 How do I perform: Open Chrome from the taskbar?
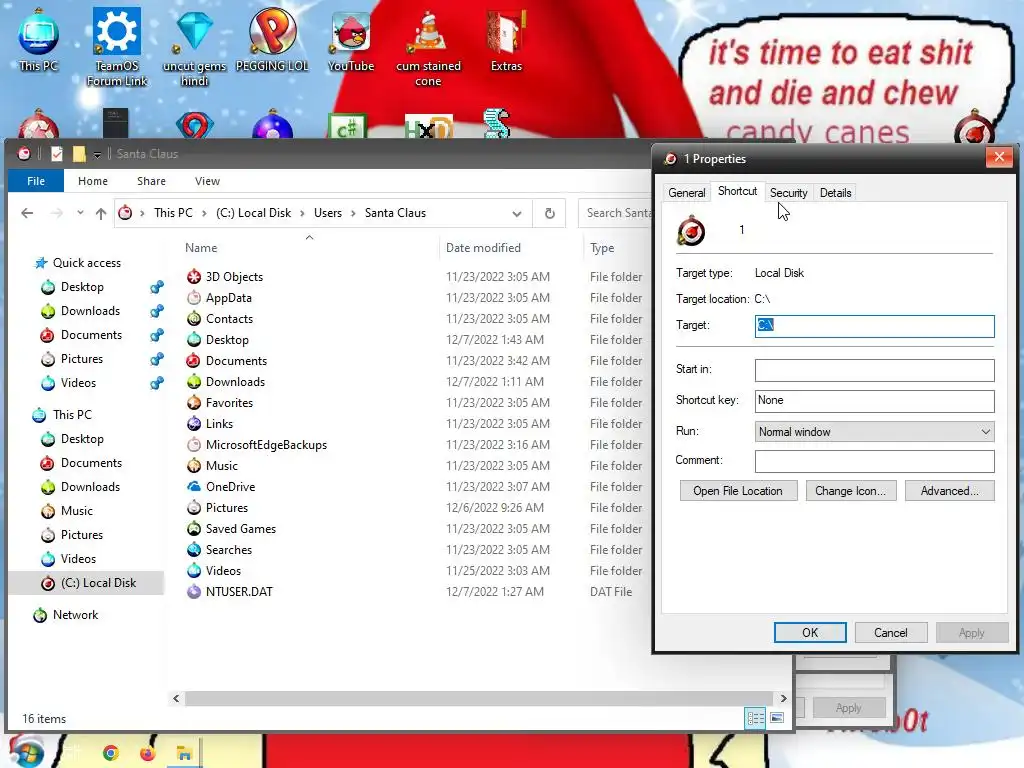pos(111,753)
